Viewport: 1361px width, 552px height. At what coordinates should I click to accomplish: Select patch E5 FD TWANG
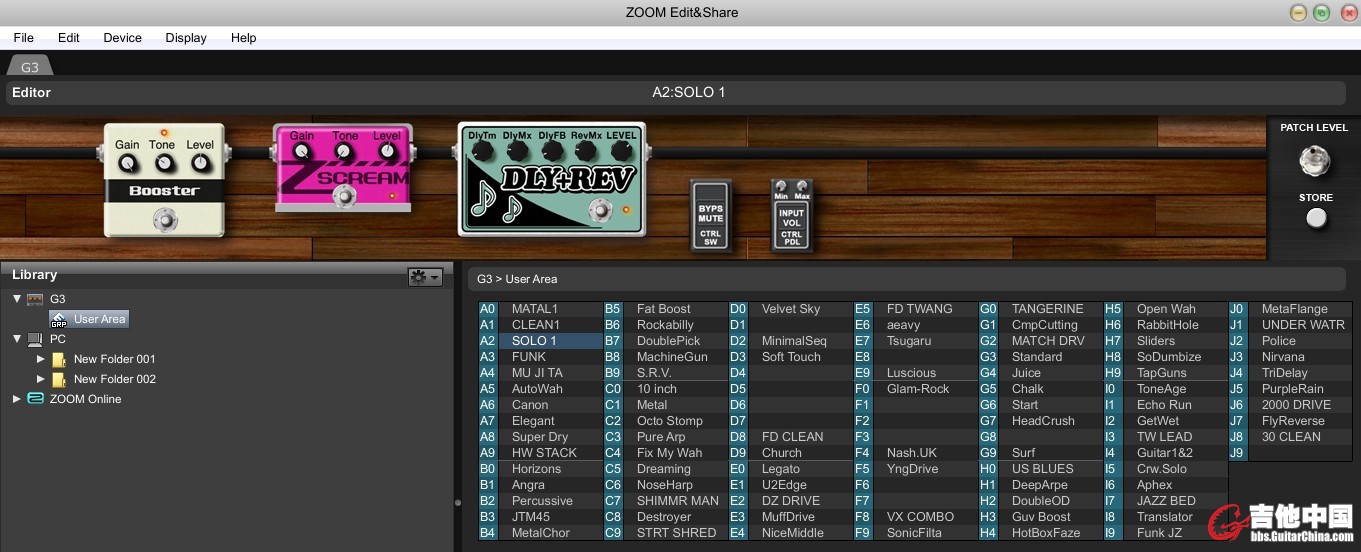915,309
